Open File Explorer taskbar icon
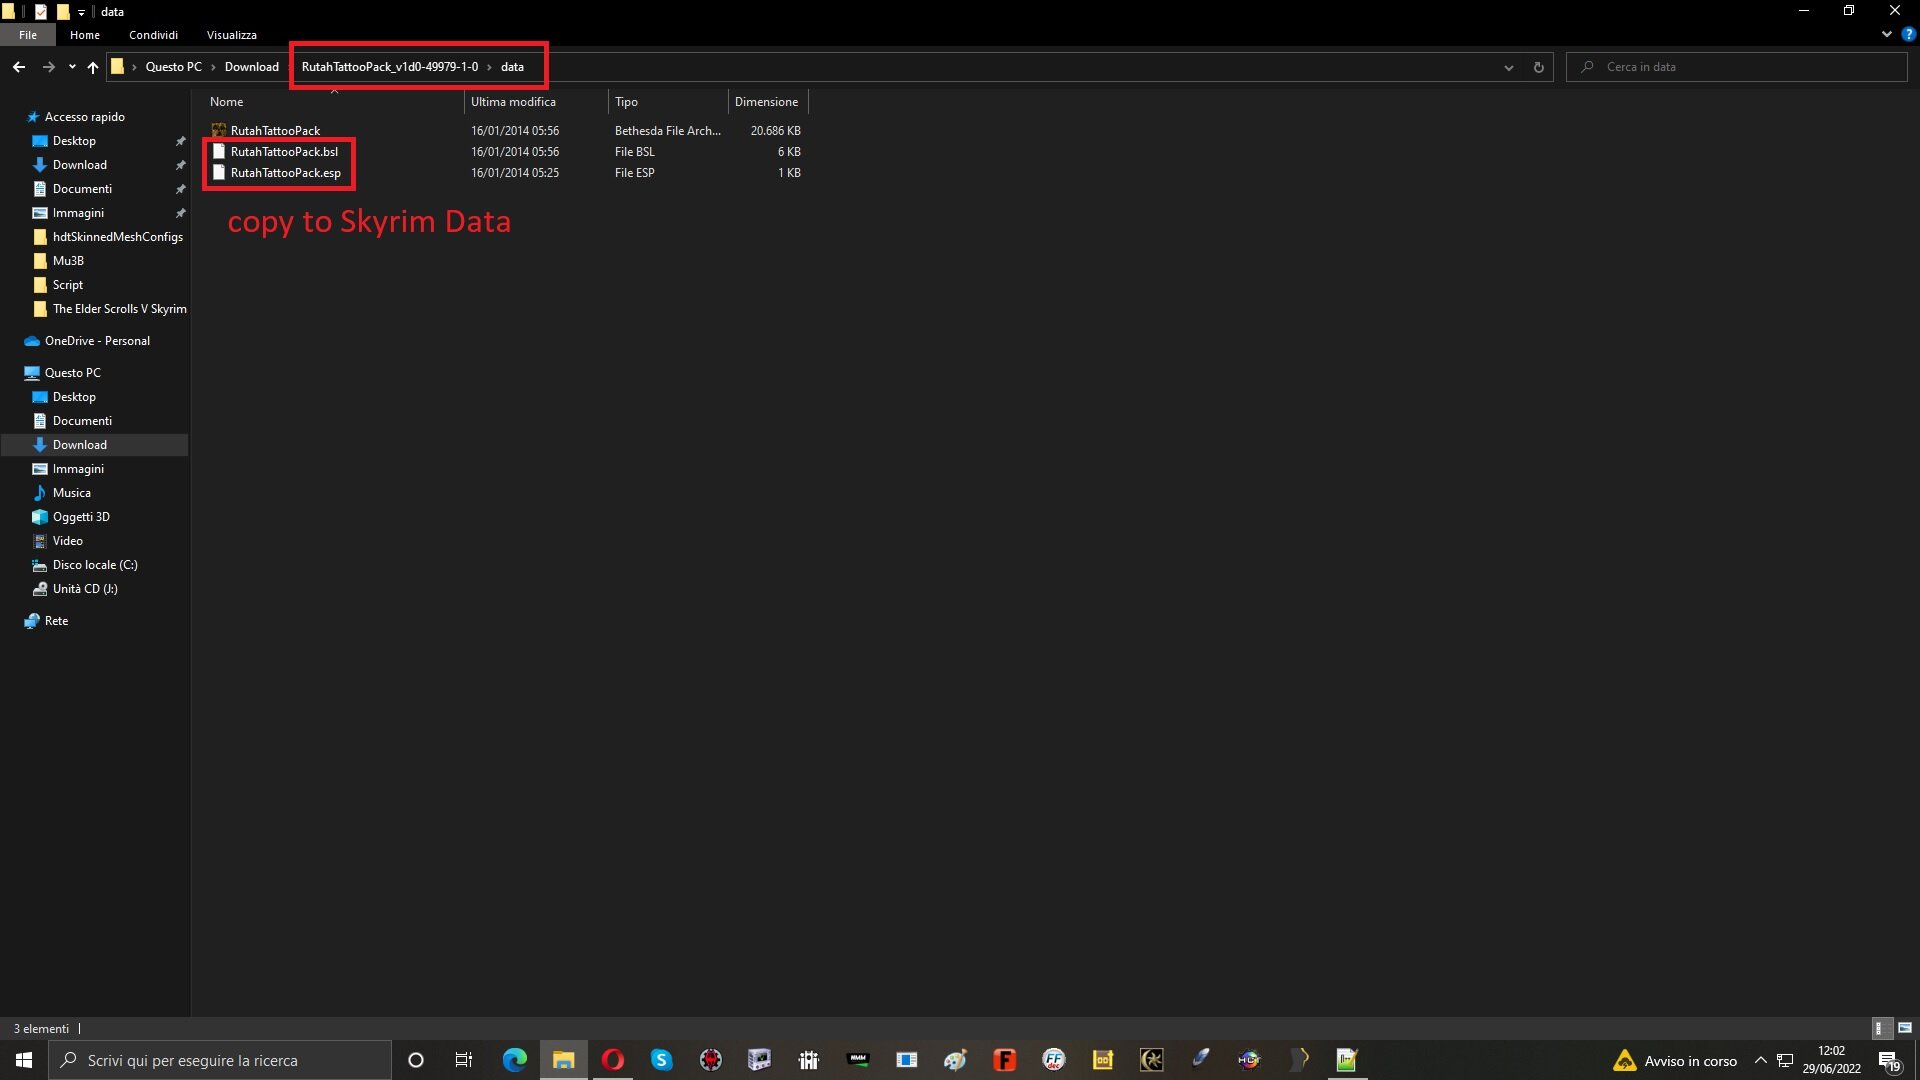 pyautogui.click(x=564, y=1060)
